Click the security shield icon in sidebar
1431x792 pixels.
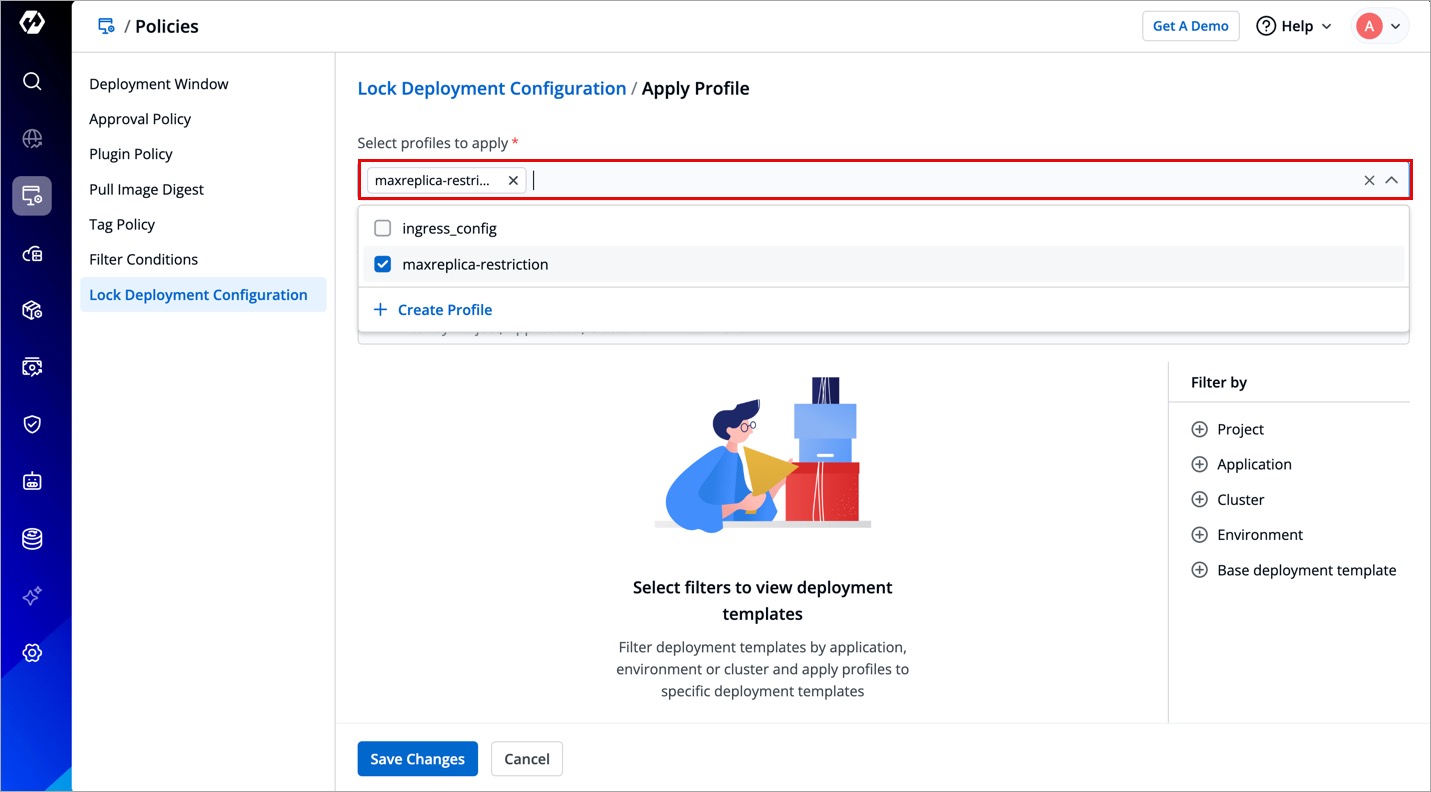pyautogui.click(x=32, y=424)
